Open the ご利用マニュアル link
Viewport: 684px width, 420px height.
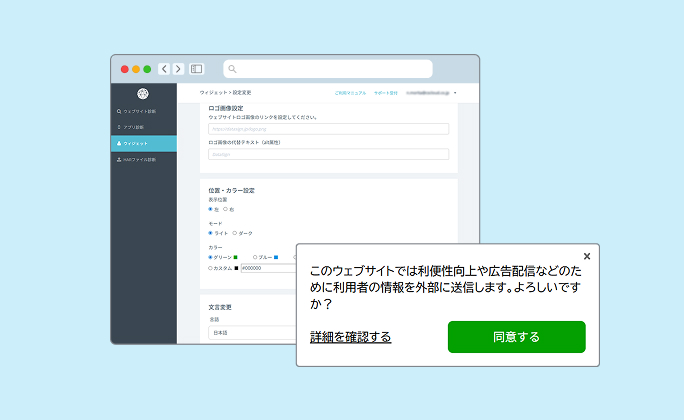(350, 93)
